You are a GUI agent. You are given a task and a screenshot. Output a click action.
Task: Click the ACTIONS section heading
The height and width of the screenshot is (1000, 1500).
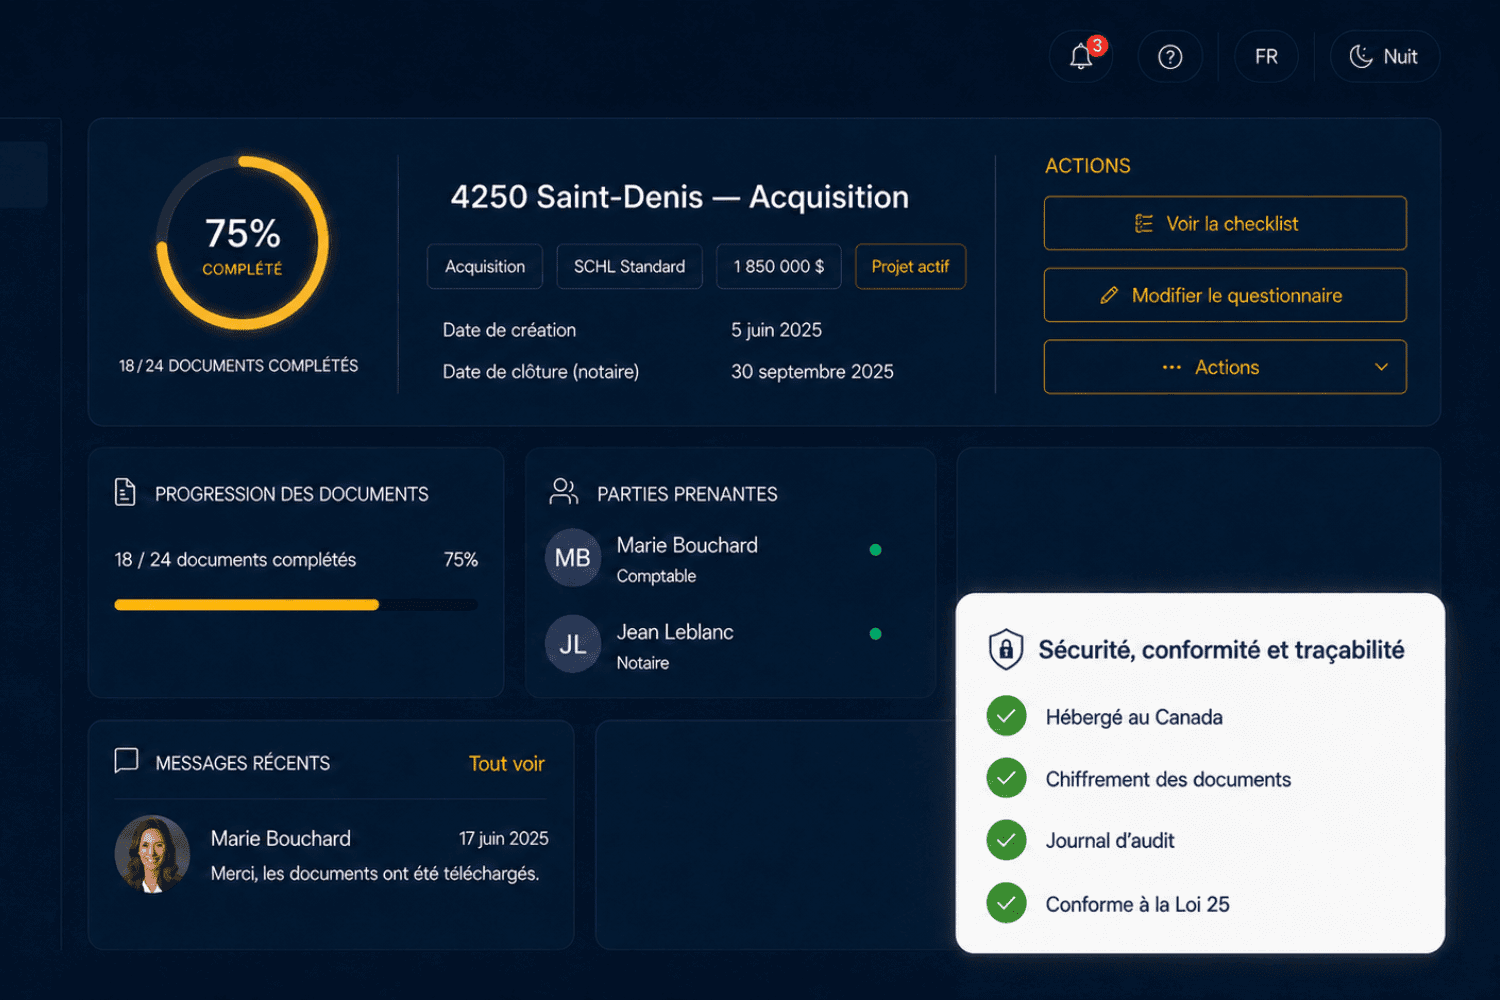pos(1088,166)
